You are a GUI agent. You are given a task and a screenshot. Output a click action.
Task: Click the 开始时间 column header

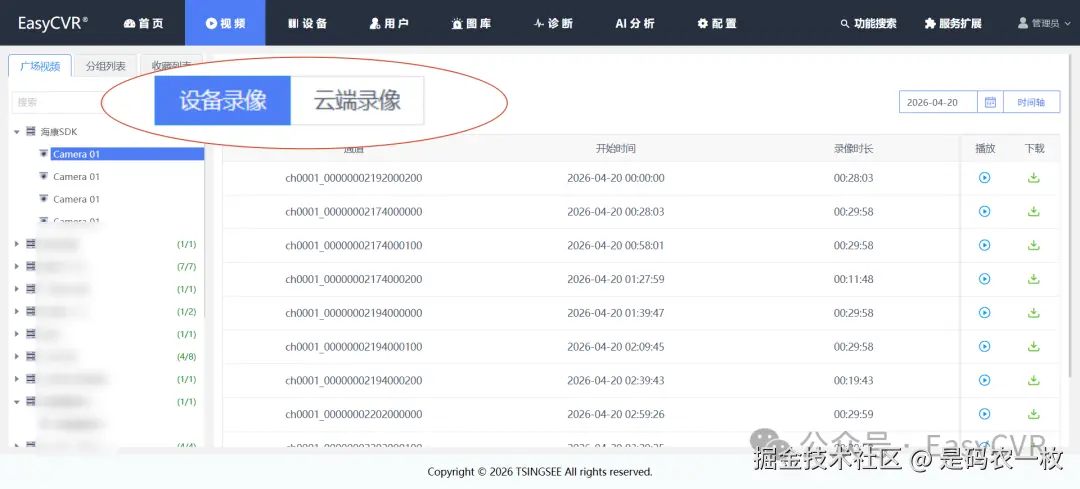point(615,148)
